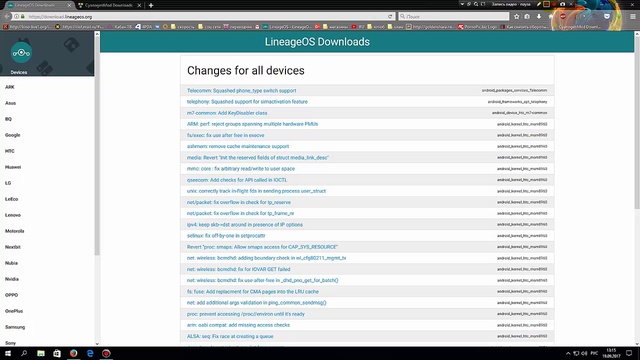The image size is (640, 360).
Task: Select LG in the devices list
Action: coord(8,183)
